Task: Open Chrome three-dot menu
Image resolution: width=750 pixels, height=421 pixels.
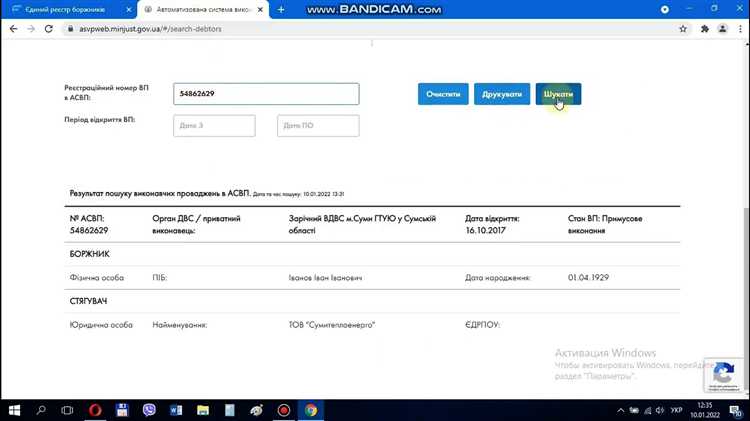Action: click(x=738, y=29)
